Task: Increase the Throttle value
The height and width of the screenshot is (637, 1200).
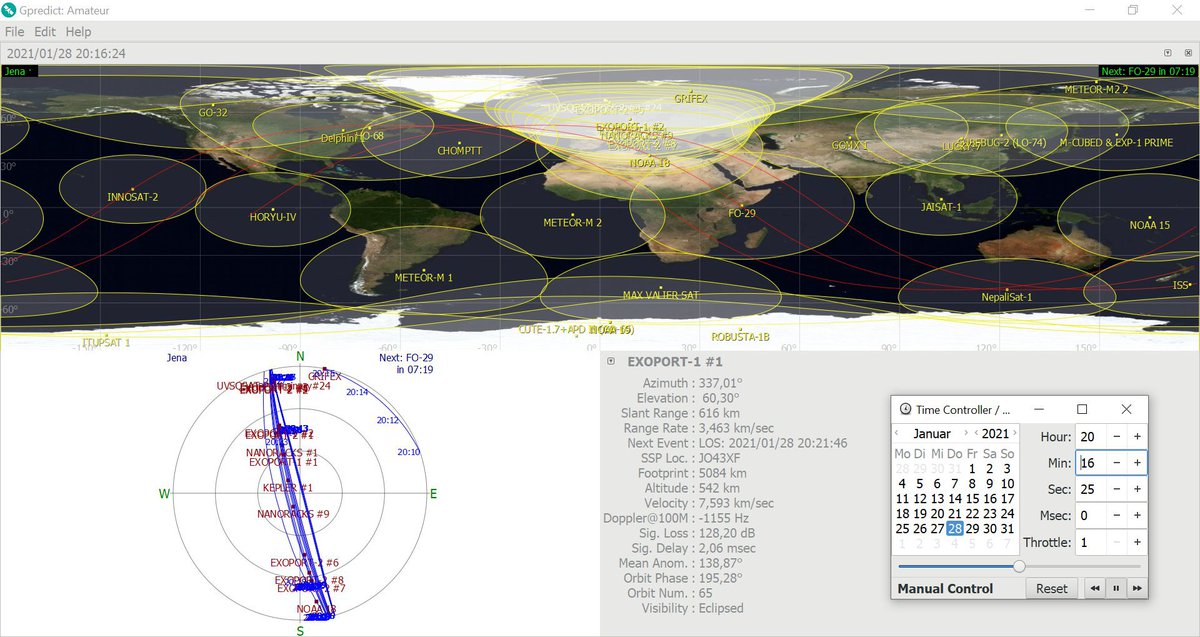Action: click(x=1136, y=542)
